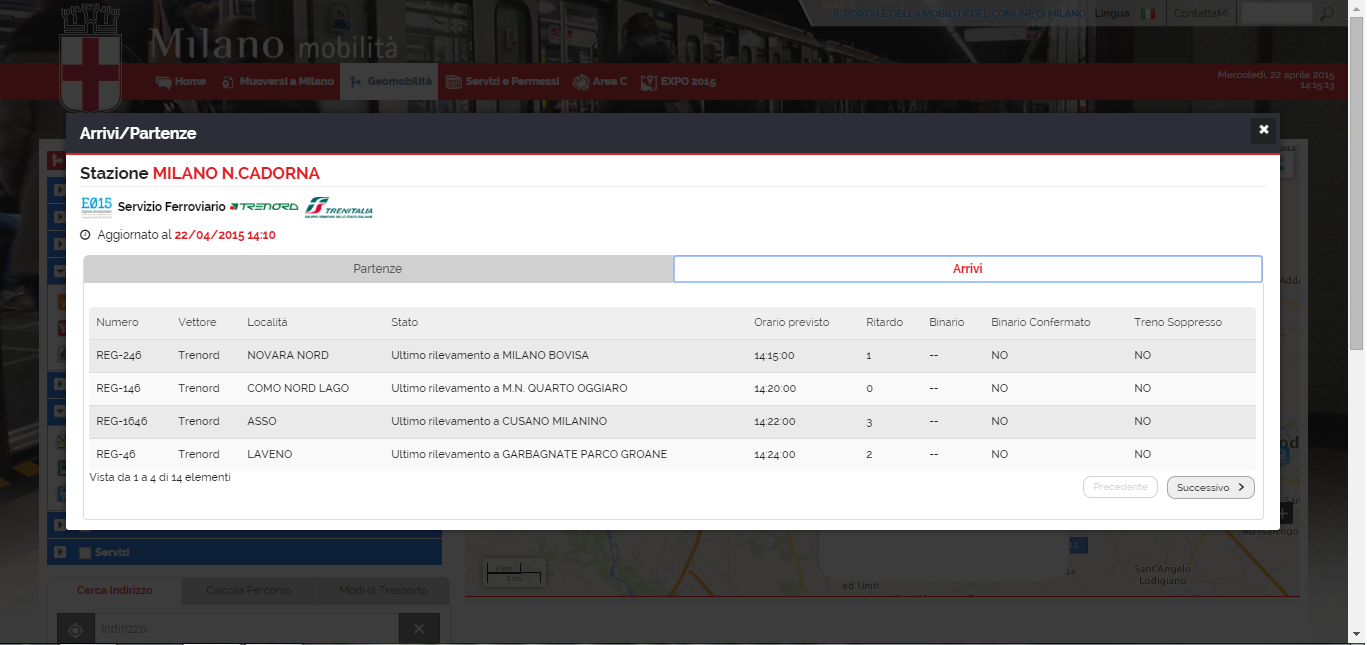This screenshot has height=645, width=1367.
Task: Click the Indirizzo address input field
Action: pos(245,629)
